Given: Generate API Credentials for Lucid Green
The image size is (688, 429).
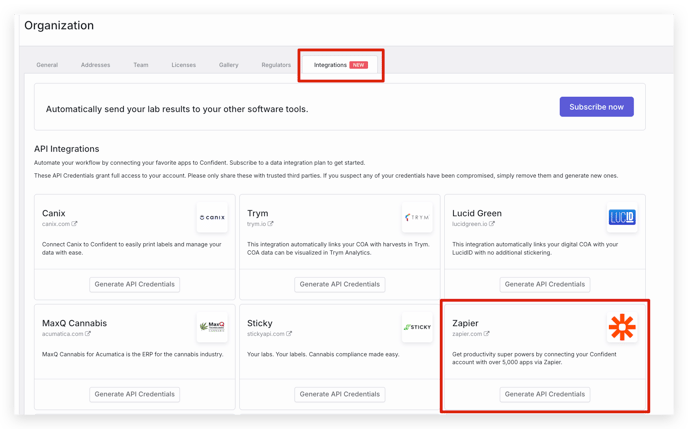Looking at the screenshot, I should (545, 284).
